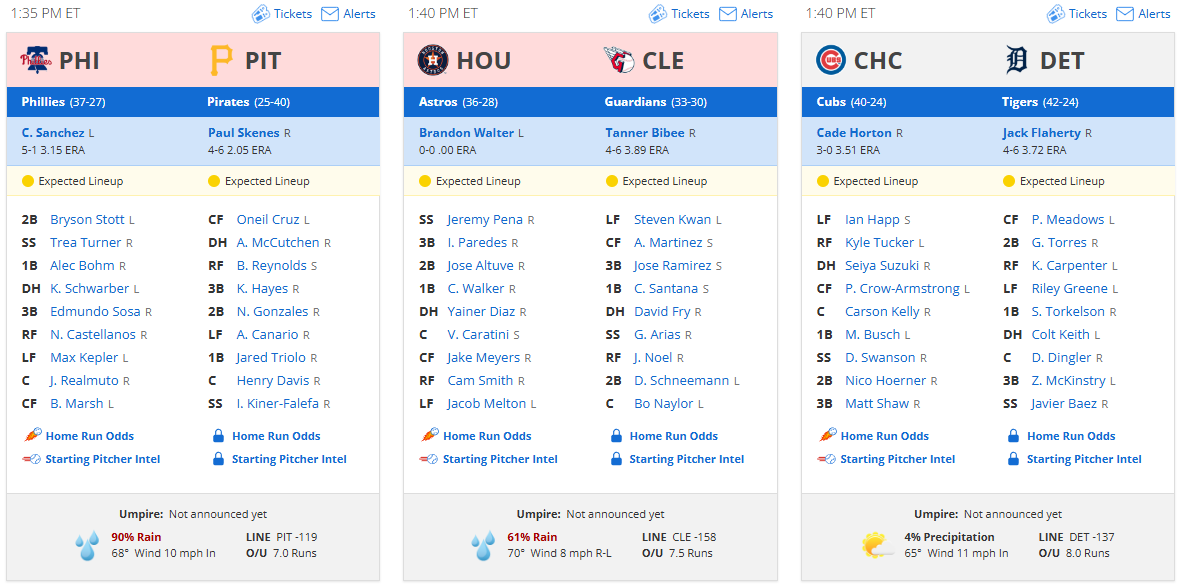Click rain drops weather icon for PHI-PIT
Image resolution: width=1185 pixels, height=588 pixels.
pos(88,545)
